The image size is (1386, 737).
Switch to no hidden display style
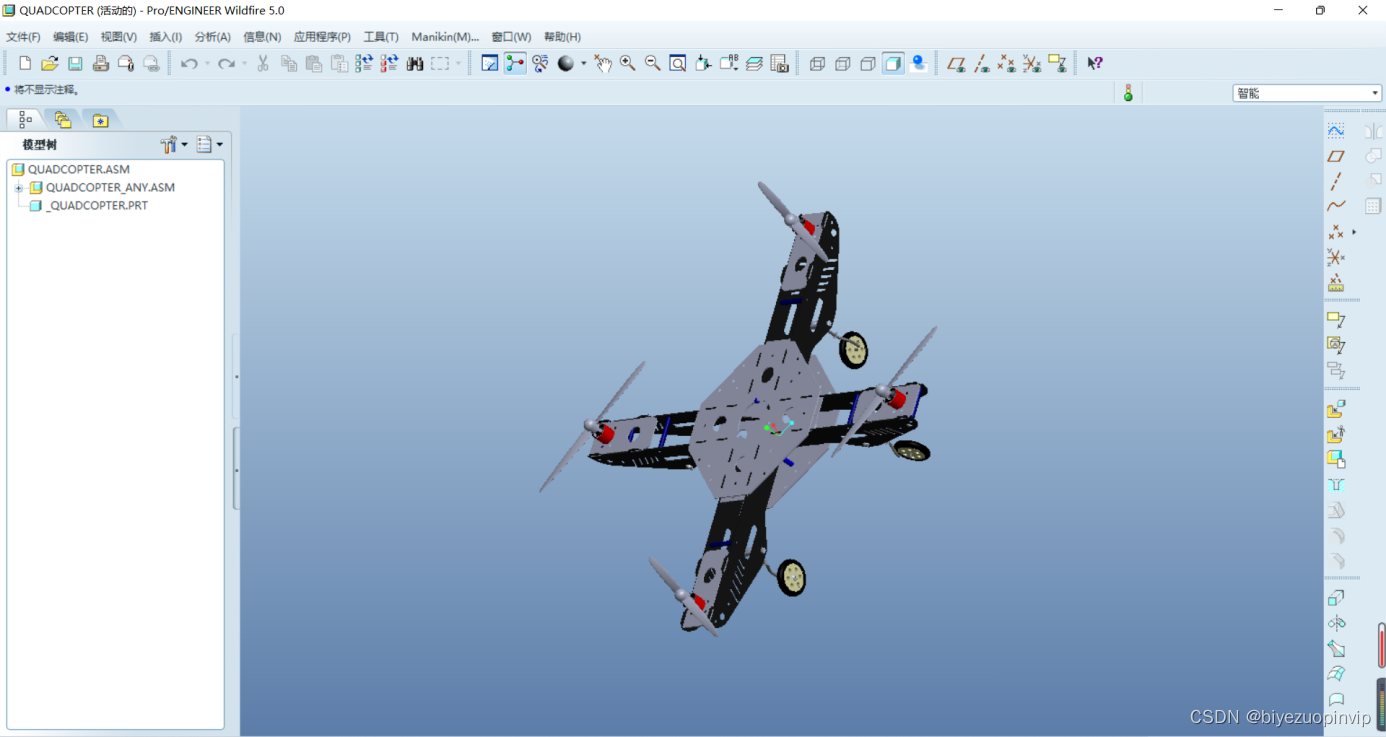868,63
